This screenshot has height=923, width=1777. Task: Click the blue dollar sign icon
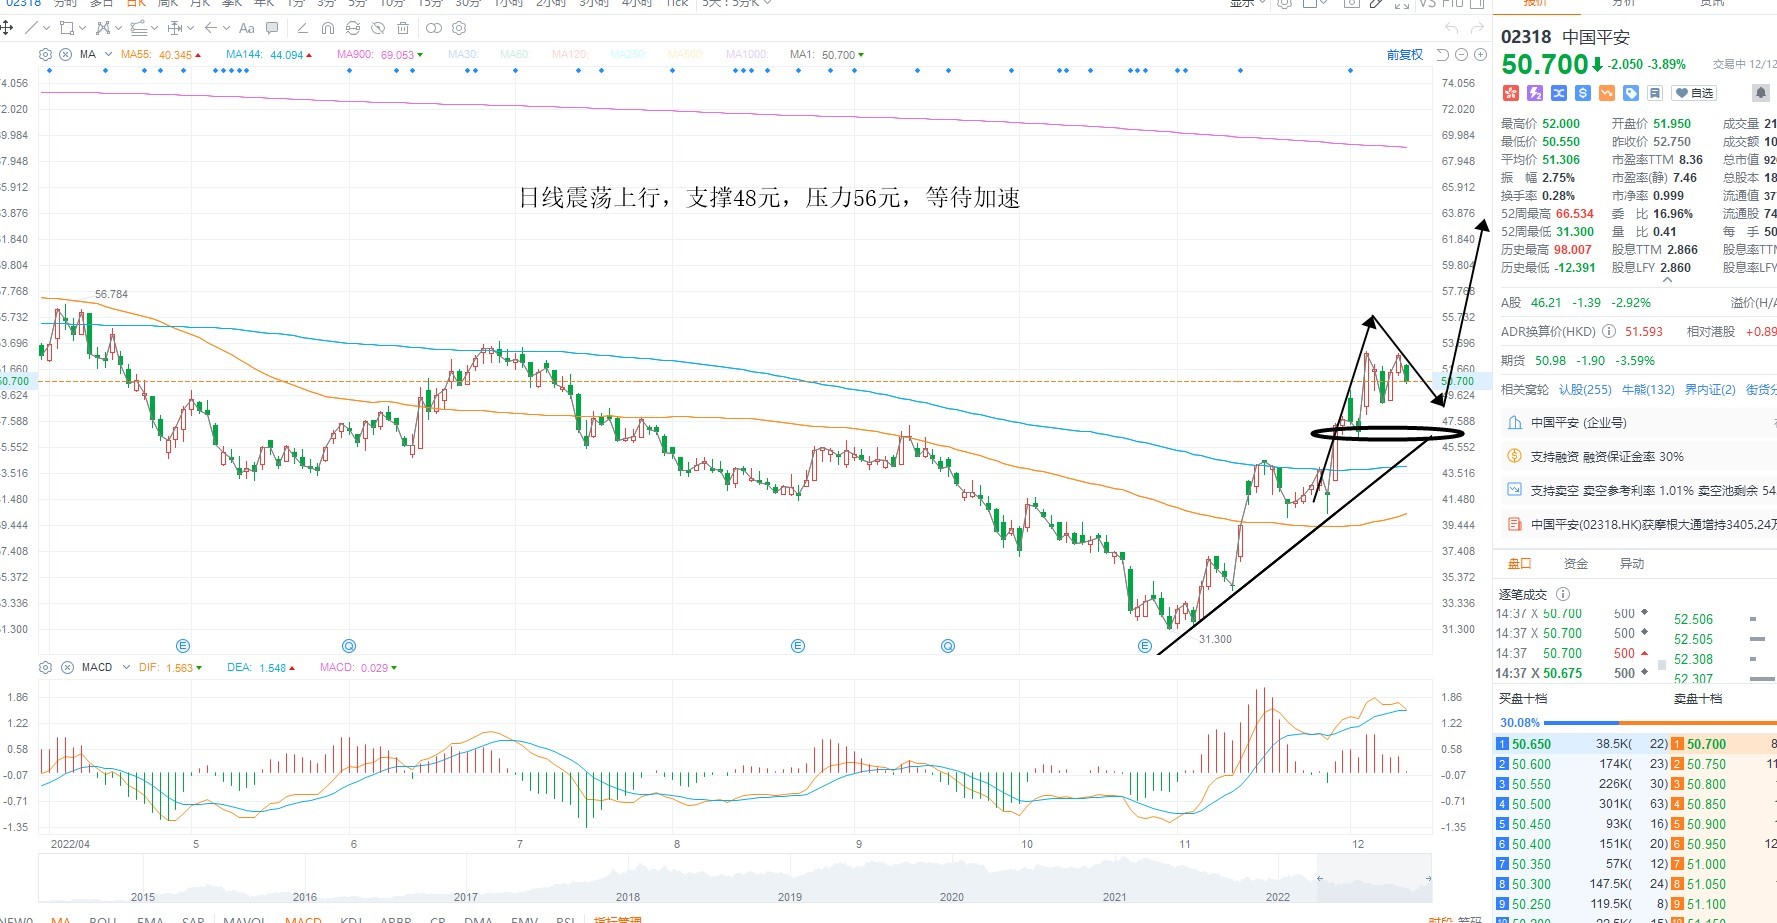(x=1583, y=93)
